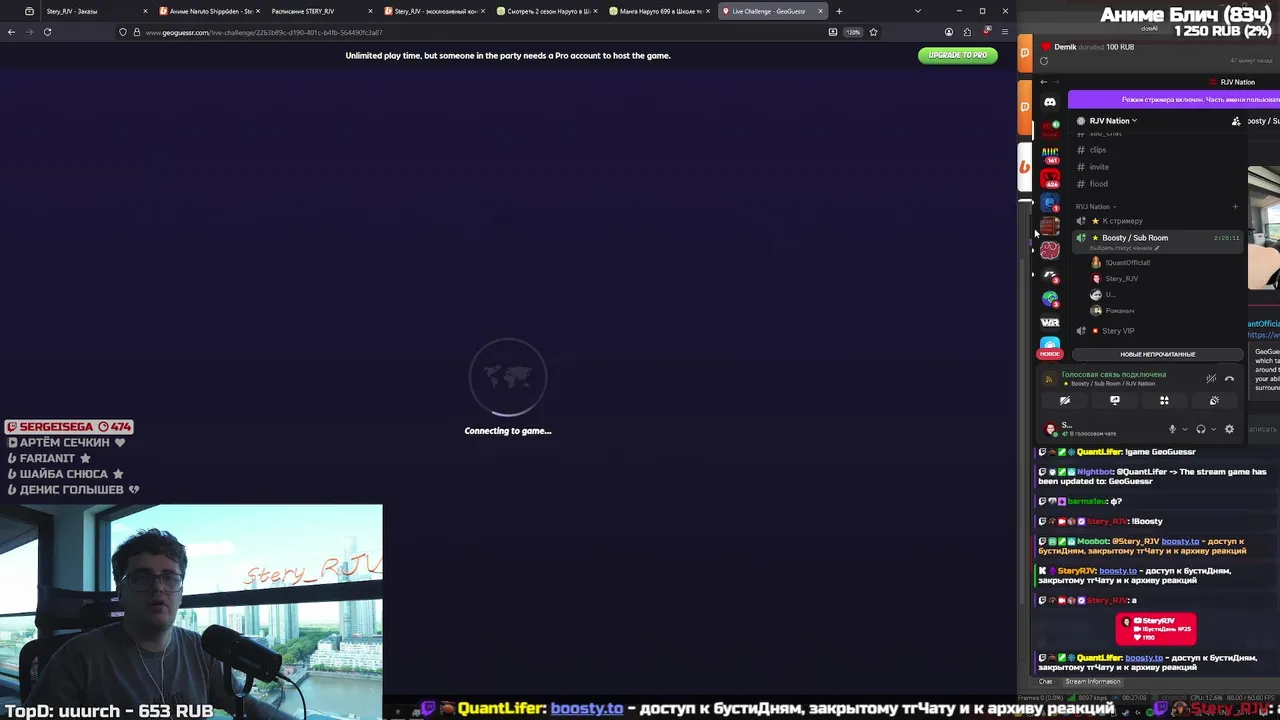The width and height of the screenshot is (1280, 720).
Task: List all tabs dropdown arrow
Action: pos(917,11)
